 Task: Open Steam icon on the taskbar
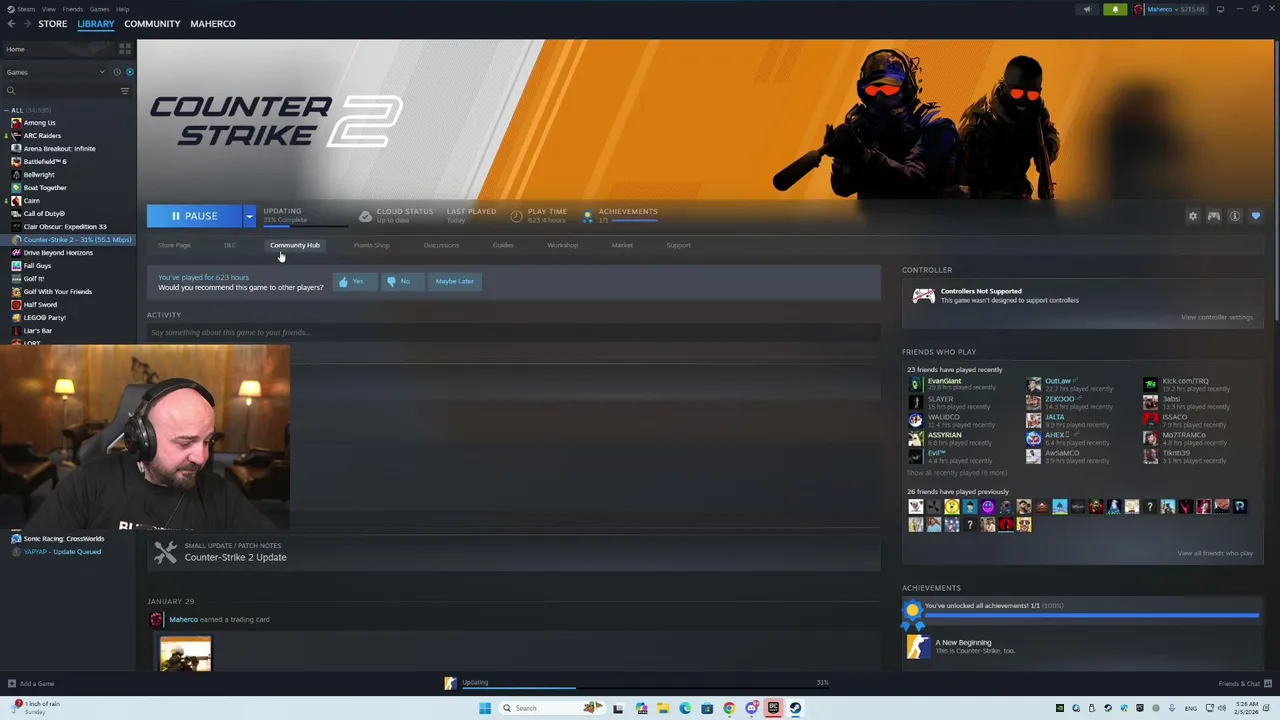795,708
